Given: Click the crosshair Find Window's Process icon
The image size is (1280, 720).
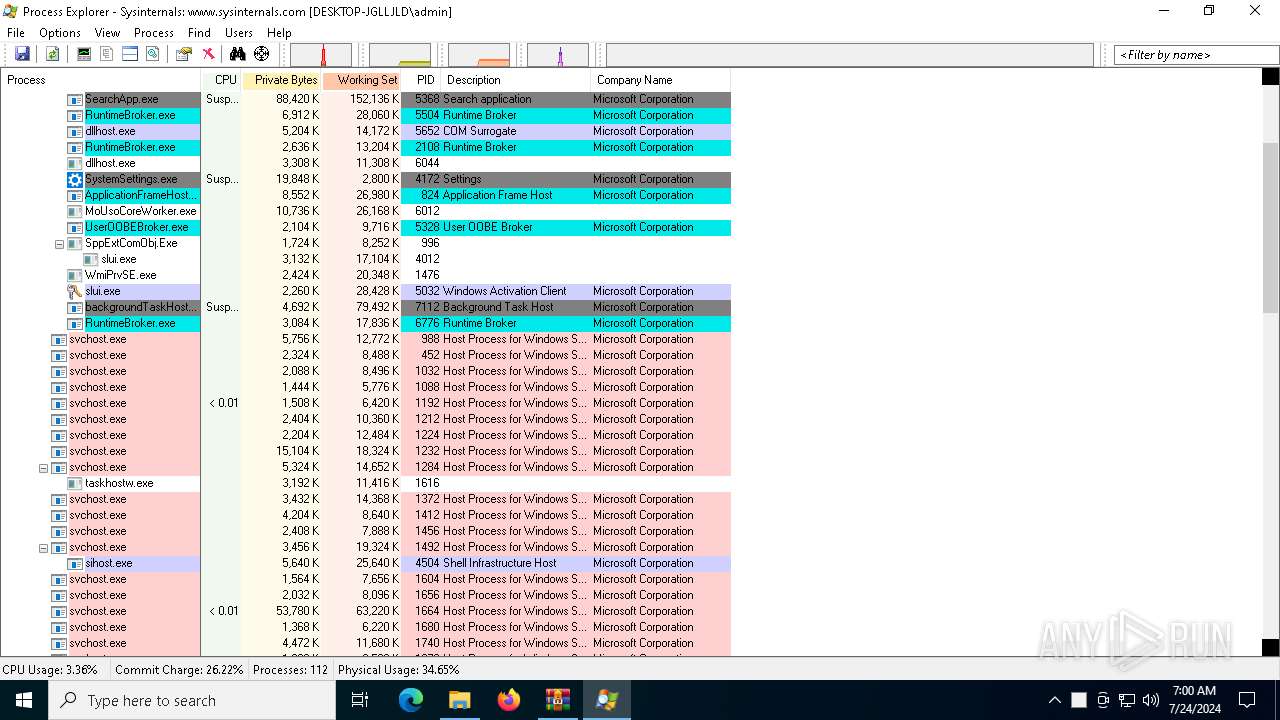Looking at the screenshot, I should click(x=262, y=54).
